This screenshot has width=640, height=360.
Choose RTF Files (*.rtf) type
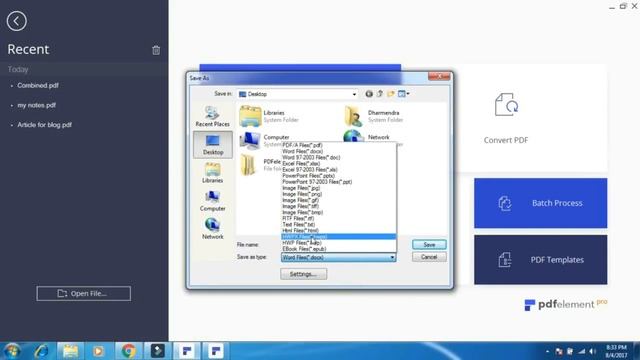coord(339,219)
